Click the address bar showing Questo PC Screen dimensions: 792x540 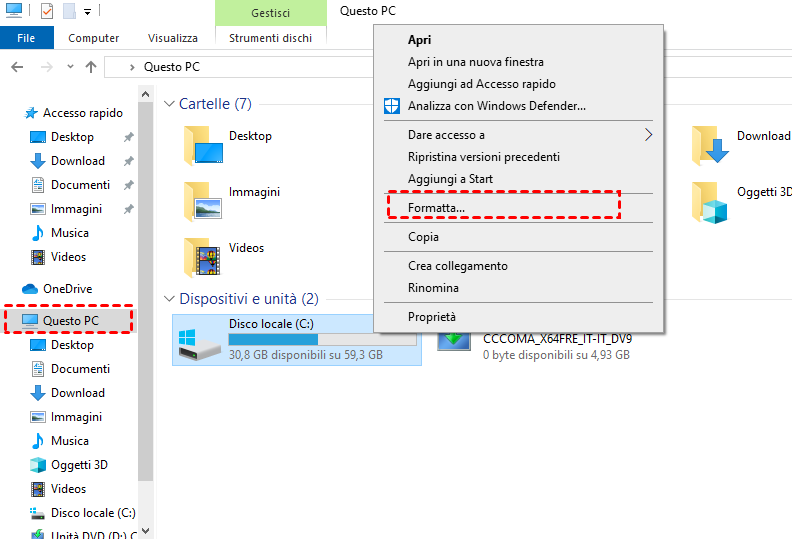tap(239, 67)
